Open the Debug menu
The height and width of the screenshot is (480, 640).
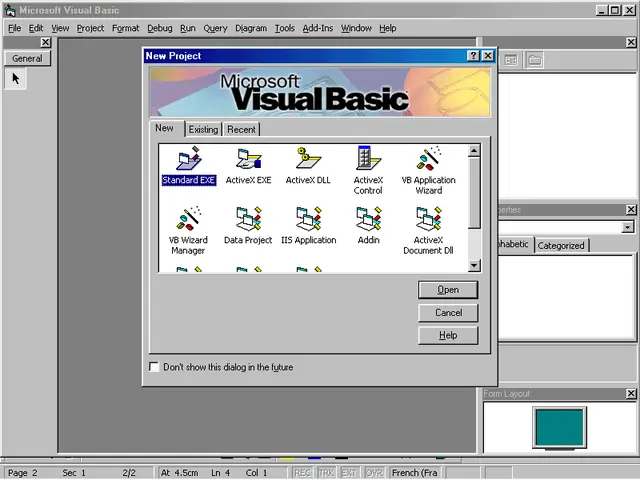pyautogui.click(x=160, y=28)
